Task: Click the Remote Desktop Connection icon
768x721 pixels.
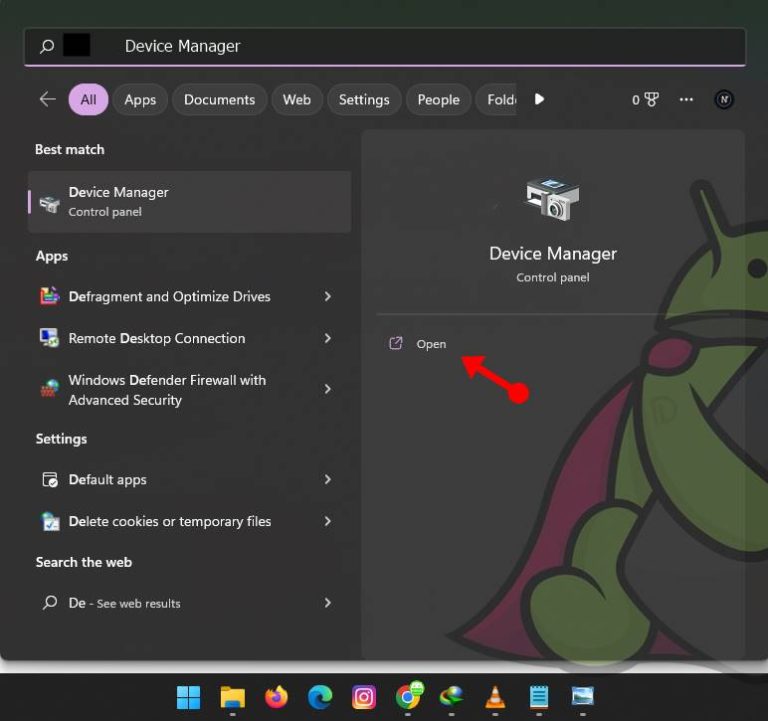Action: pos(49,338)
